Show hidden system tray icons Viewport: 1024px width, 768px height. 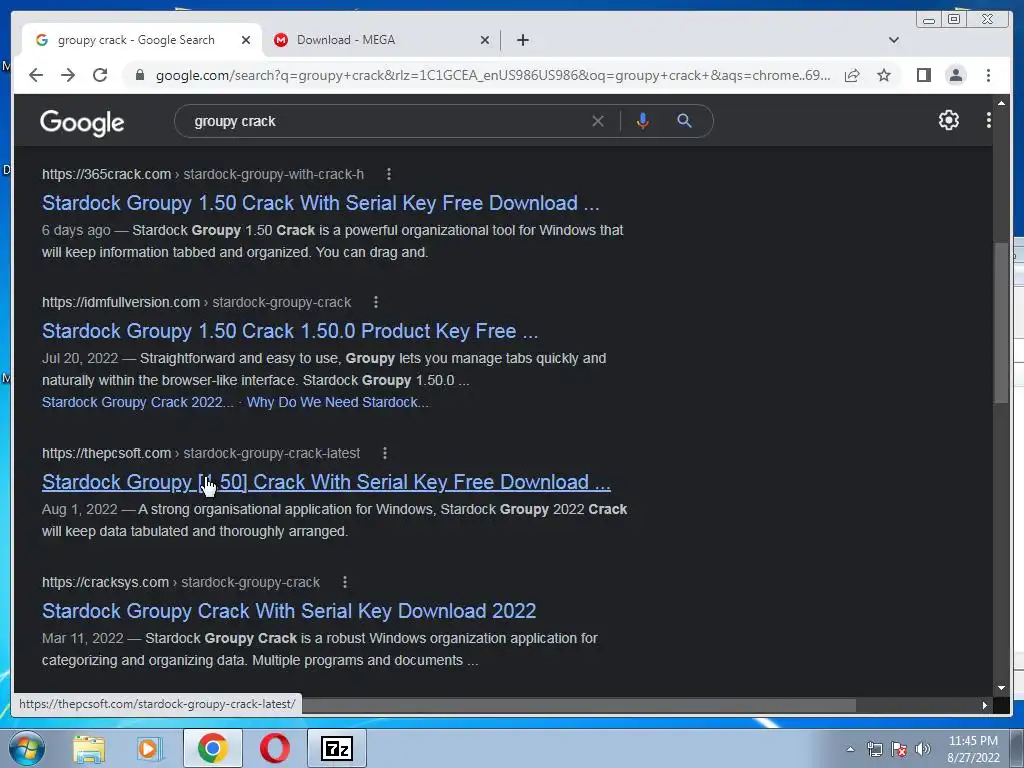coord(850,750)
